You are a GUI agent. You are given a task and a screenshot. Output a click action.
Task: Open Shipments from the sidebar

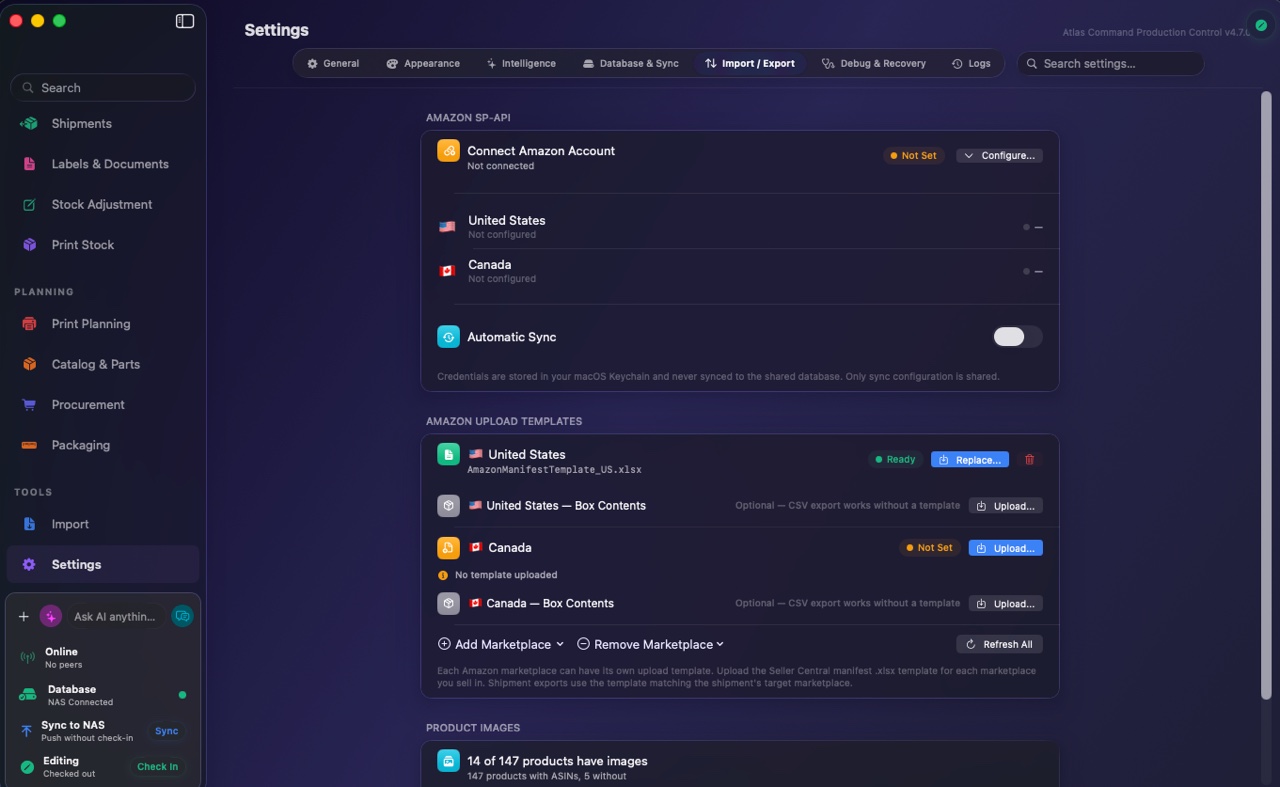coord(103,124)
